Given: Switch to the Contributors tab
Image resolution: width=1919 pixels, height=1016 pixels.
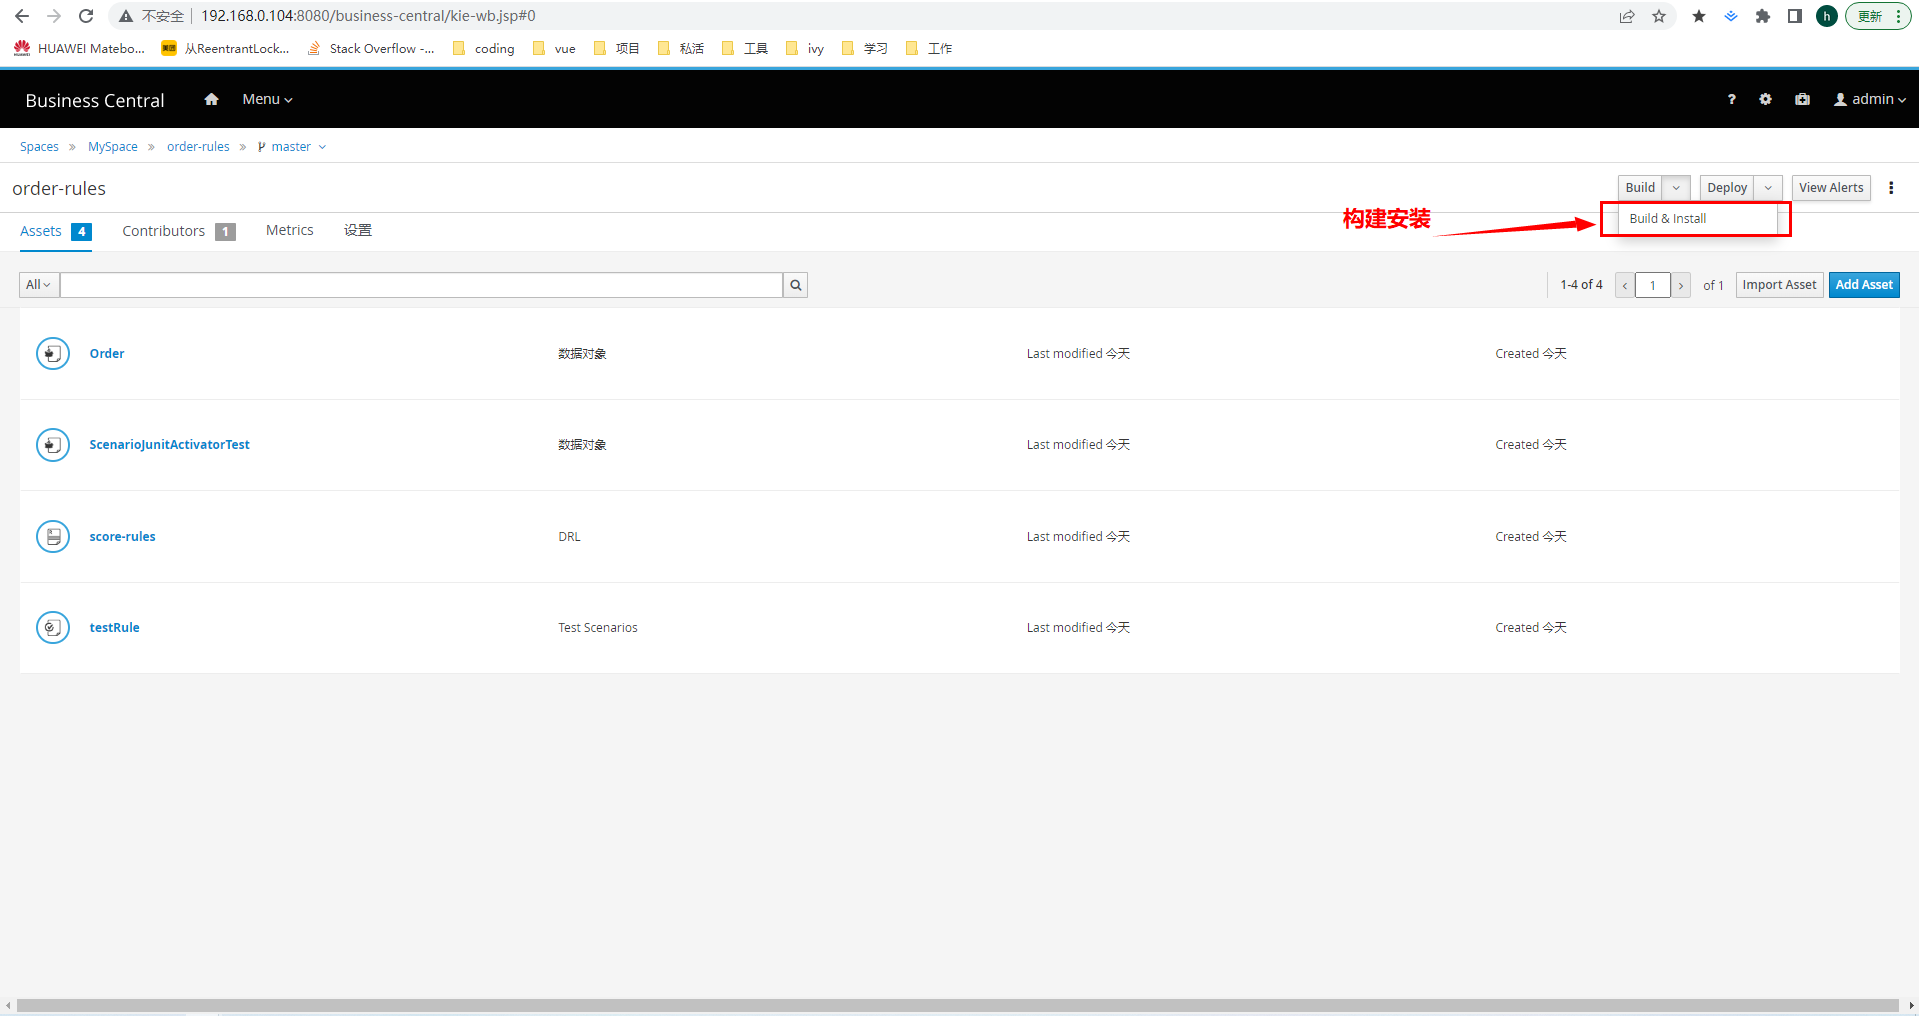Looking at the screenshot, I should pyautogui.click(x=164, y=231).
